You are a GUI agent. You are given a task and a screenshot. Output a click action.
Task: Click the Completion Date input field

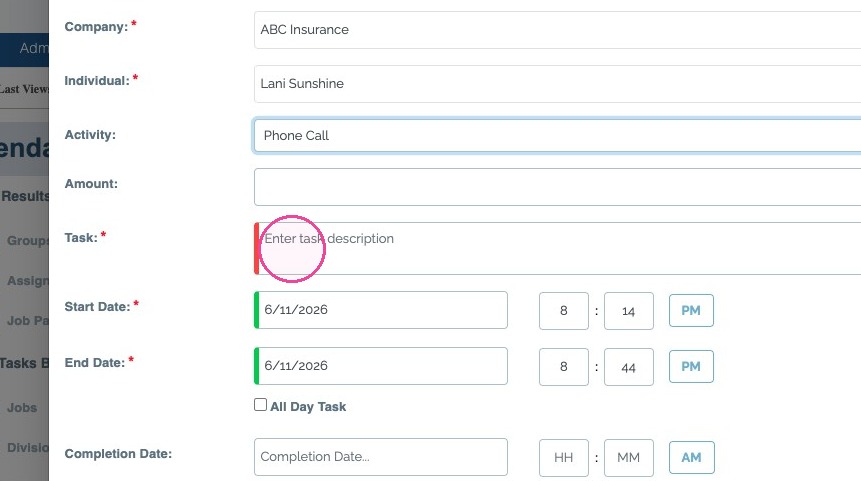(x=381, y=457)
